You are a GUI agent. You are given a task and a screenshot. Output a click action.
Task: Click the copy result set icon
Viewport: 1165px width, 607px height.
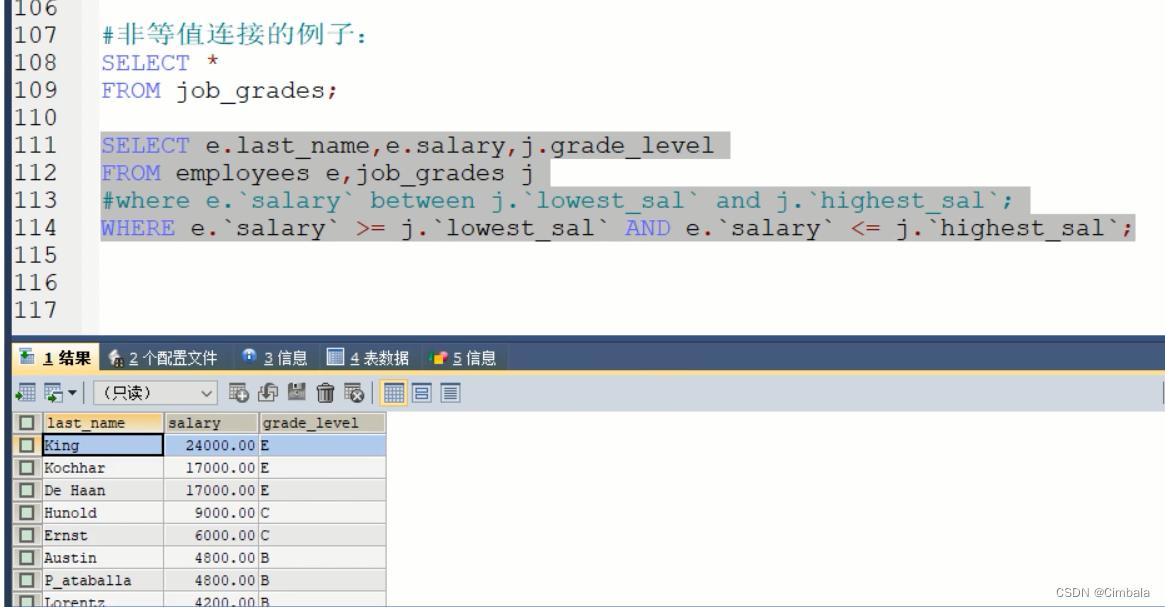click(53, 392)
